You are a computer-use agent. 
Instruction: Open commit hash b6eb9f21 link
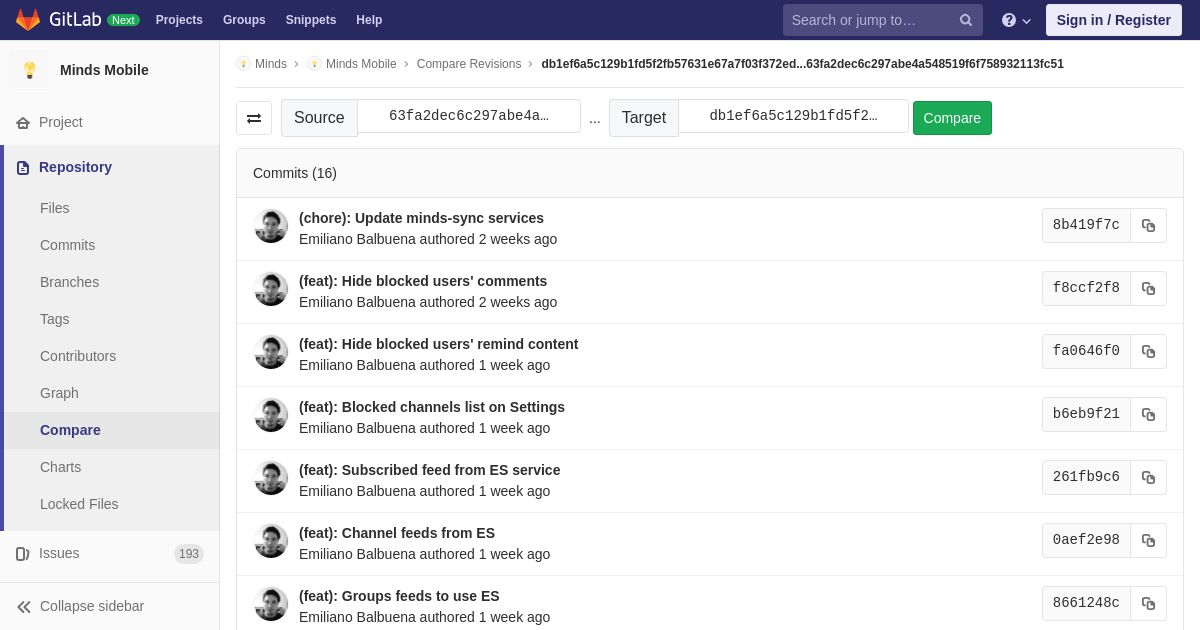[1086, 414]
